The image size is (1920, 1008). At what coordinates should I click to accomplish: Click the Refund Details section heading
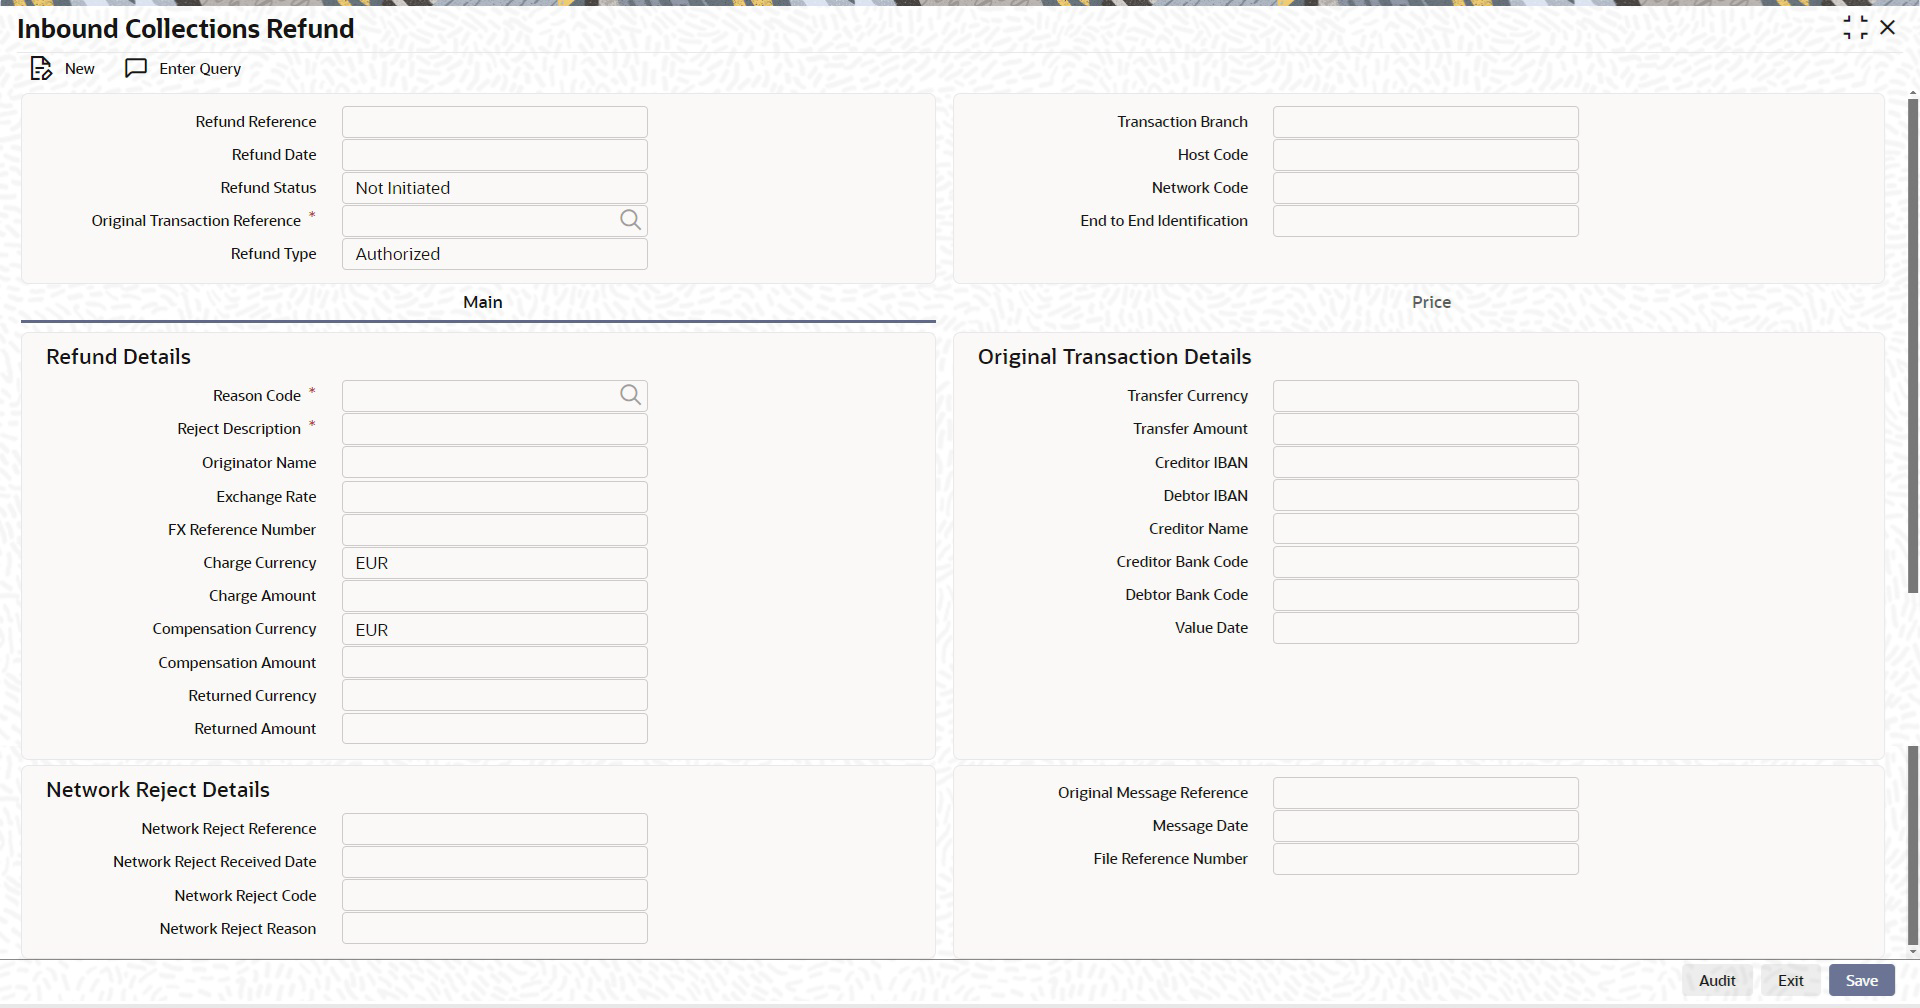118,357
